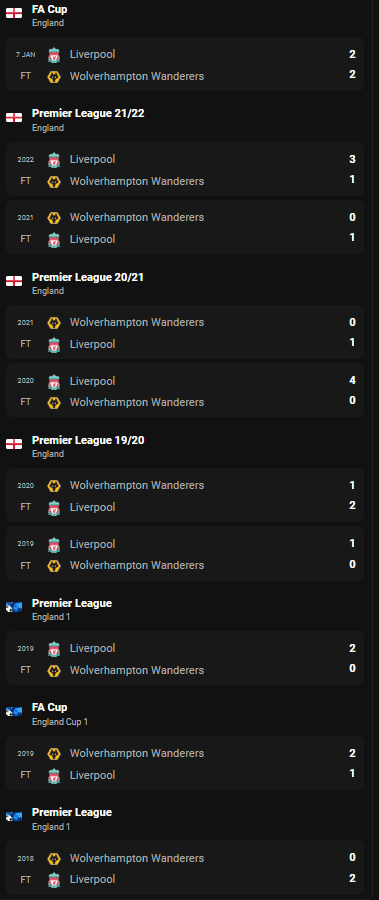Open the Premier League 20/21 competition link
The image size is (379, 900).
pyautogui.click(x=88, y=277)
